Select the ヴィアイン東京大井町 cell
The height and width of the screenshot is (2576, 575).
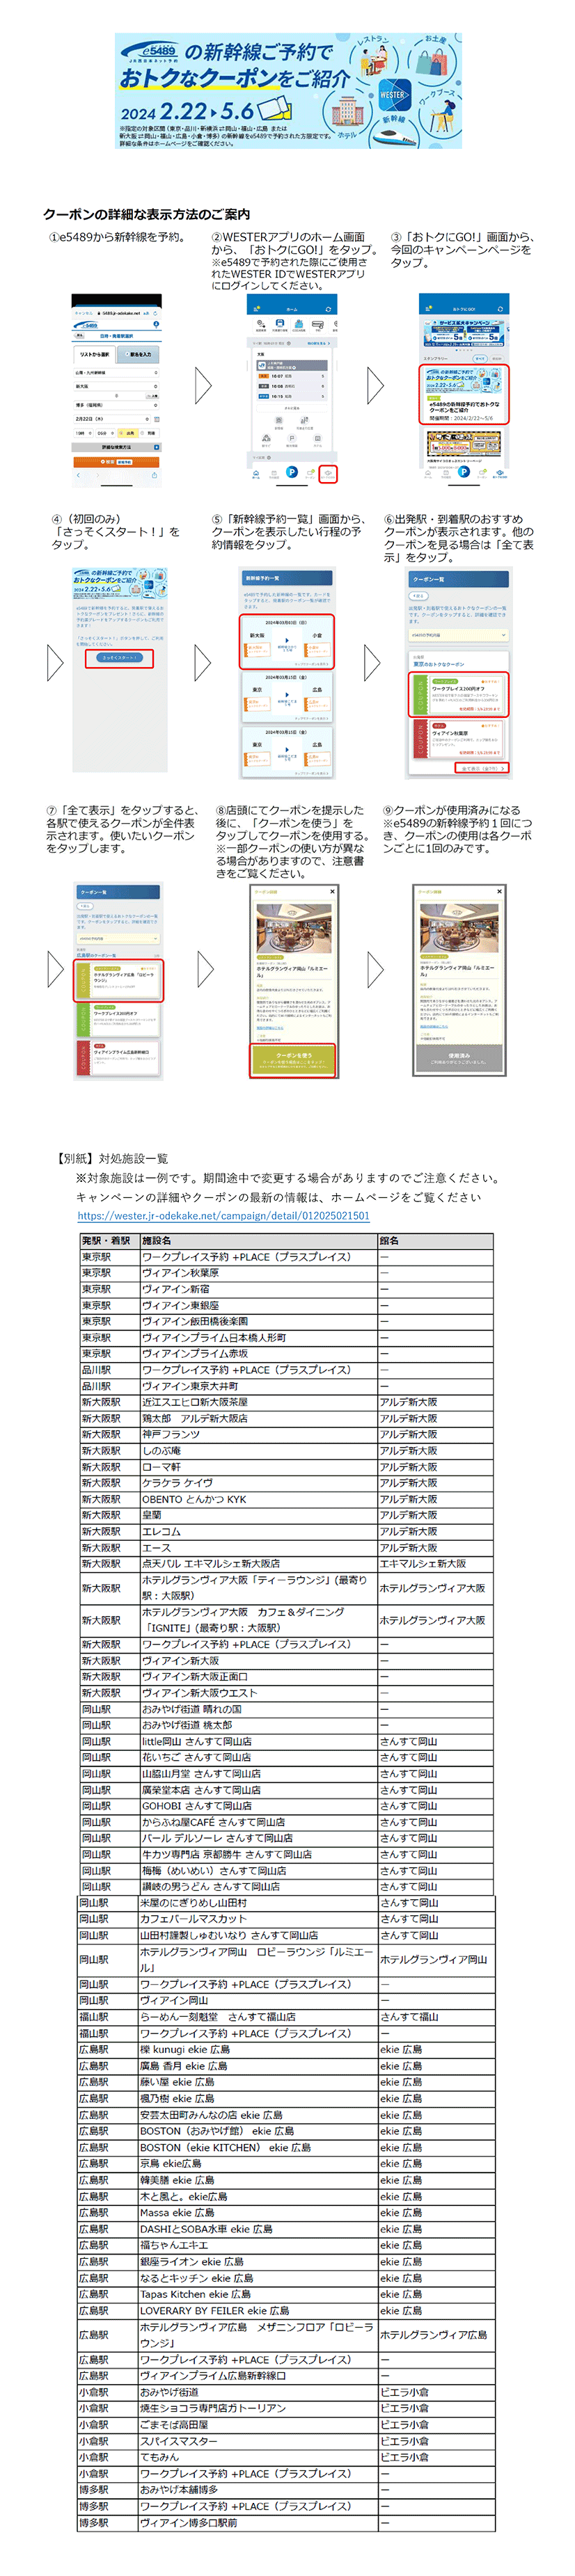(x=258, y=1386)
